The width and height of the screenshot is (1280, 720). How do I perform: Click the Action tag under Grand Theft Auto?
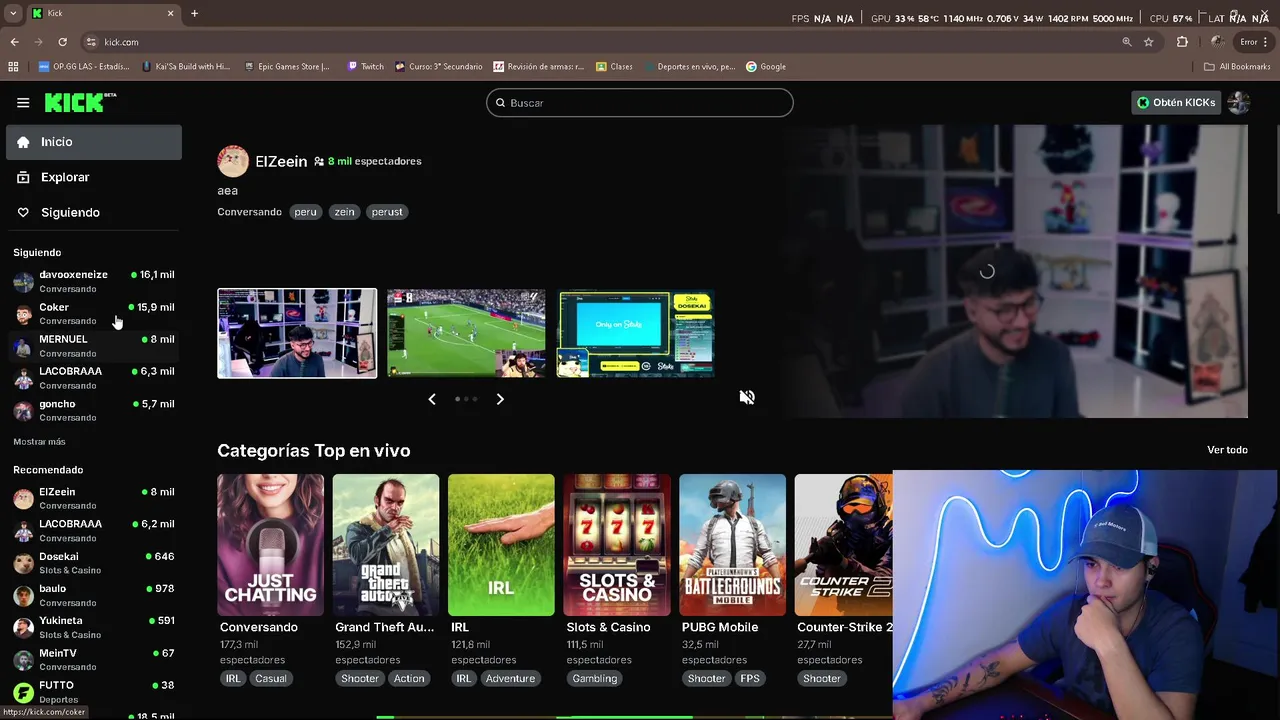[409, 678]
